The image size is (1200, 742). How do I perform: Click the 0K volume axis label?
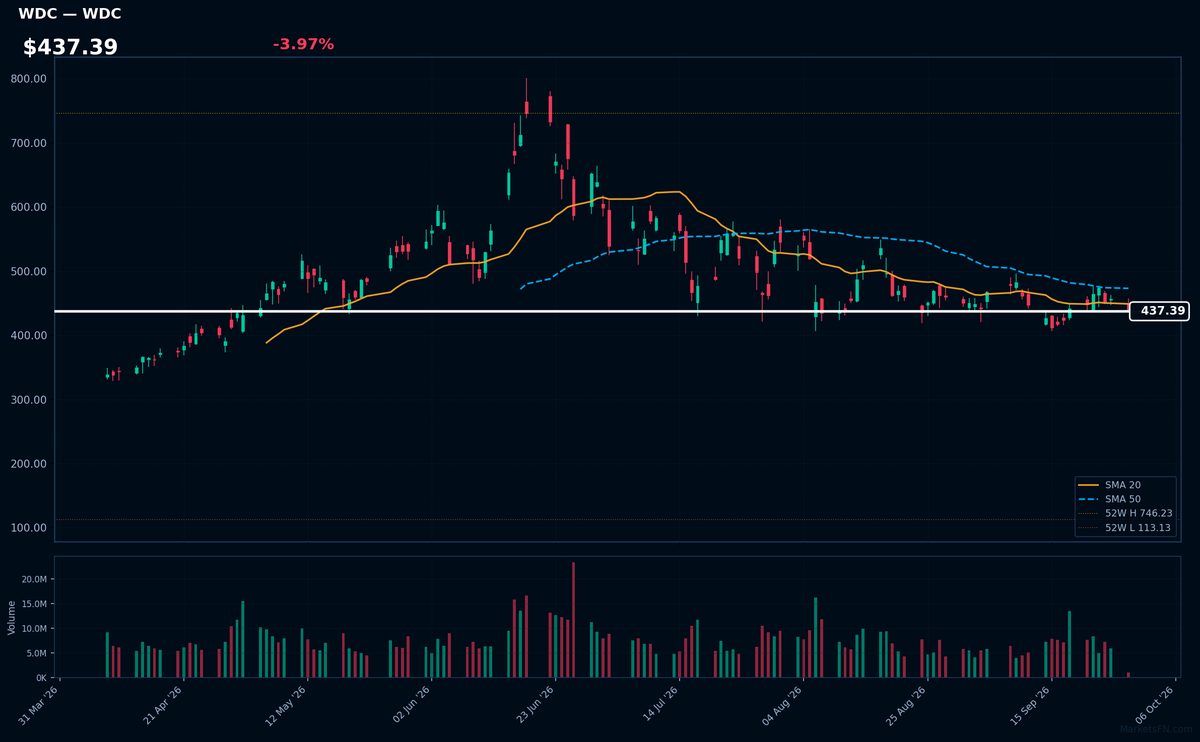click(x=41, y=678)
